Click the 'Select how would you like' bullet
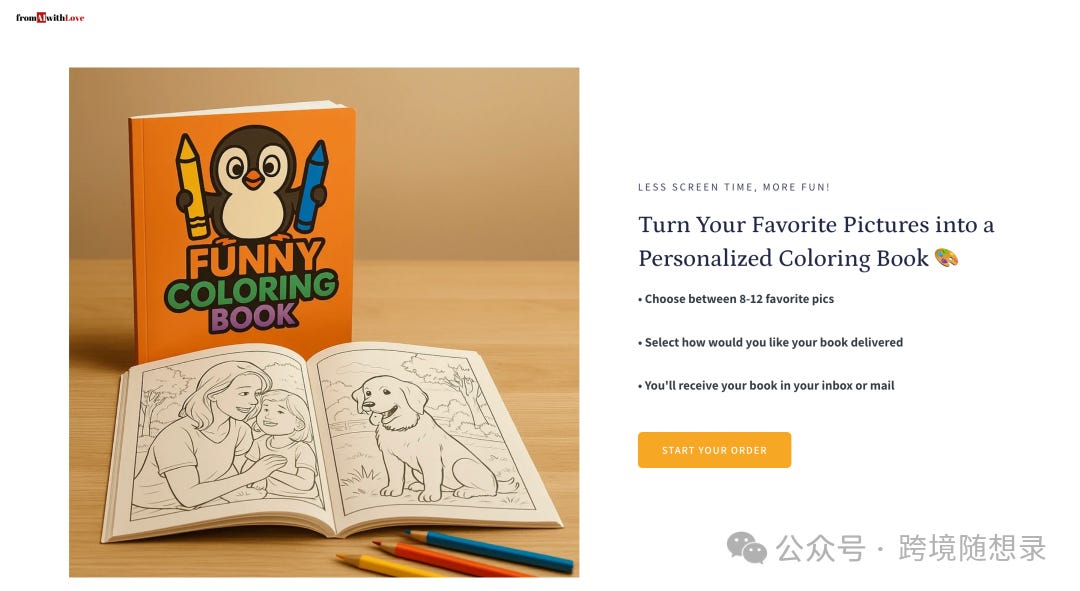This screenshot has height=591, width=1080. click(x=770, y=342)
